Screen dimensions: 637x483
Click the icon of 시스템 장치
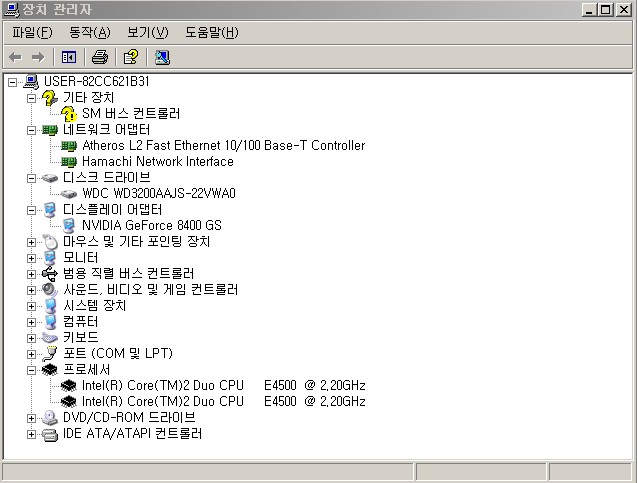50,306
